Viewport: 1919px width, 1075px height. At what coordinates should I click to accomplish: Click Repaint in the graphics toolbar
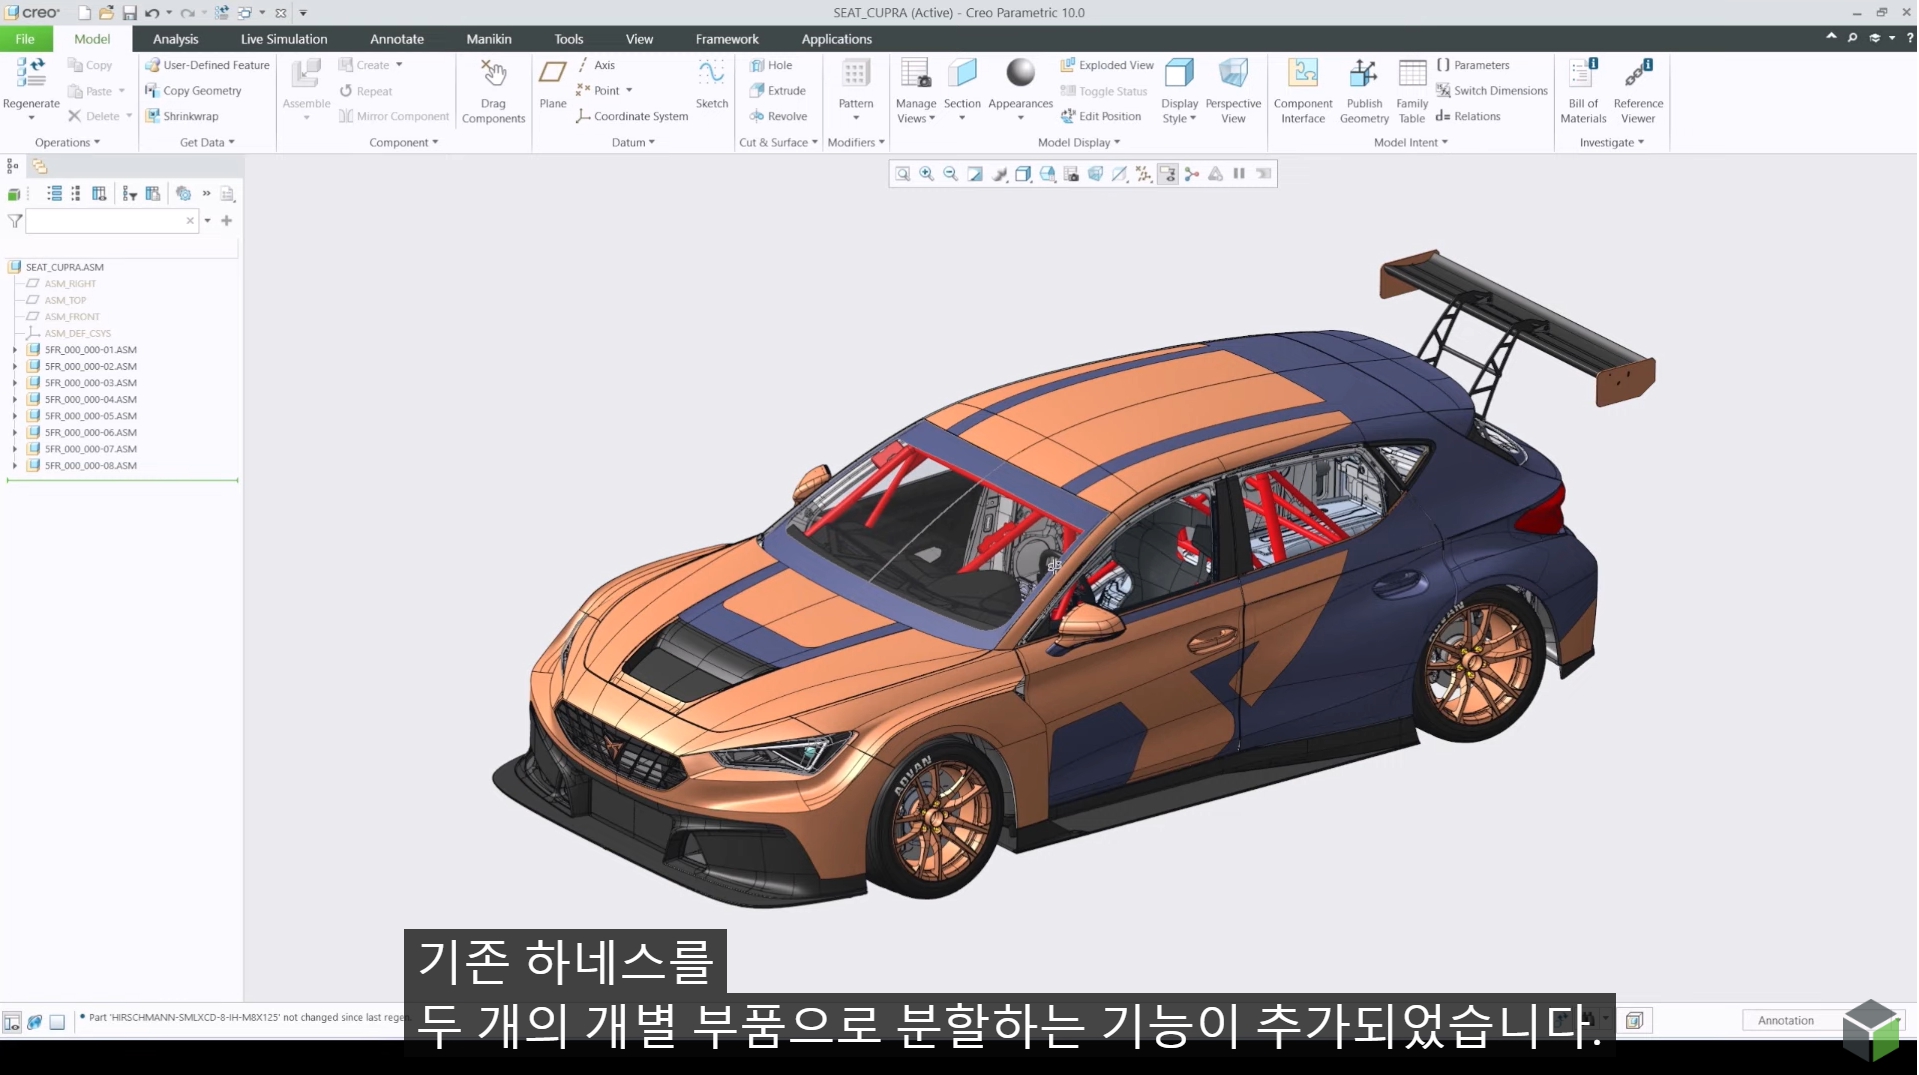pyautogui.click(x=975, y=174)
